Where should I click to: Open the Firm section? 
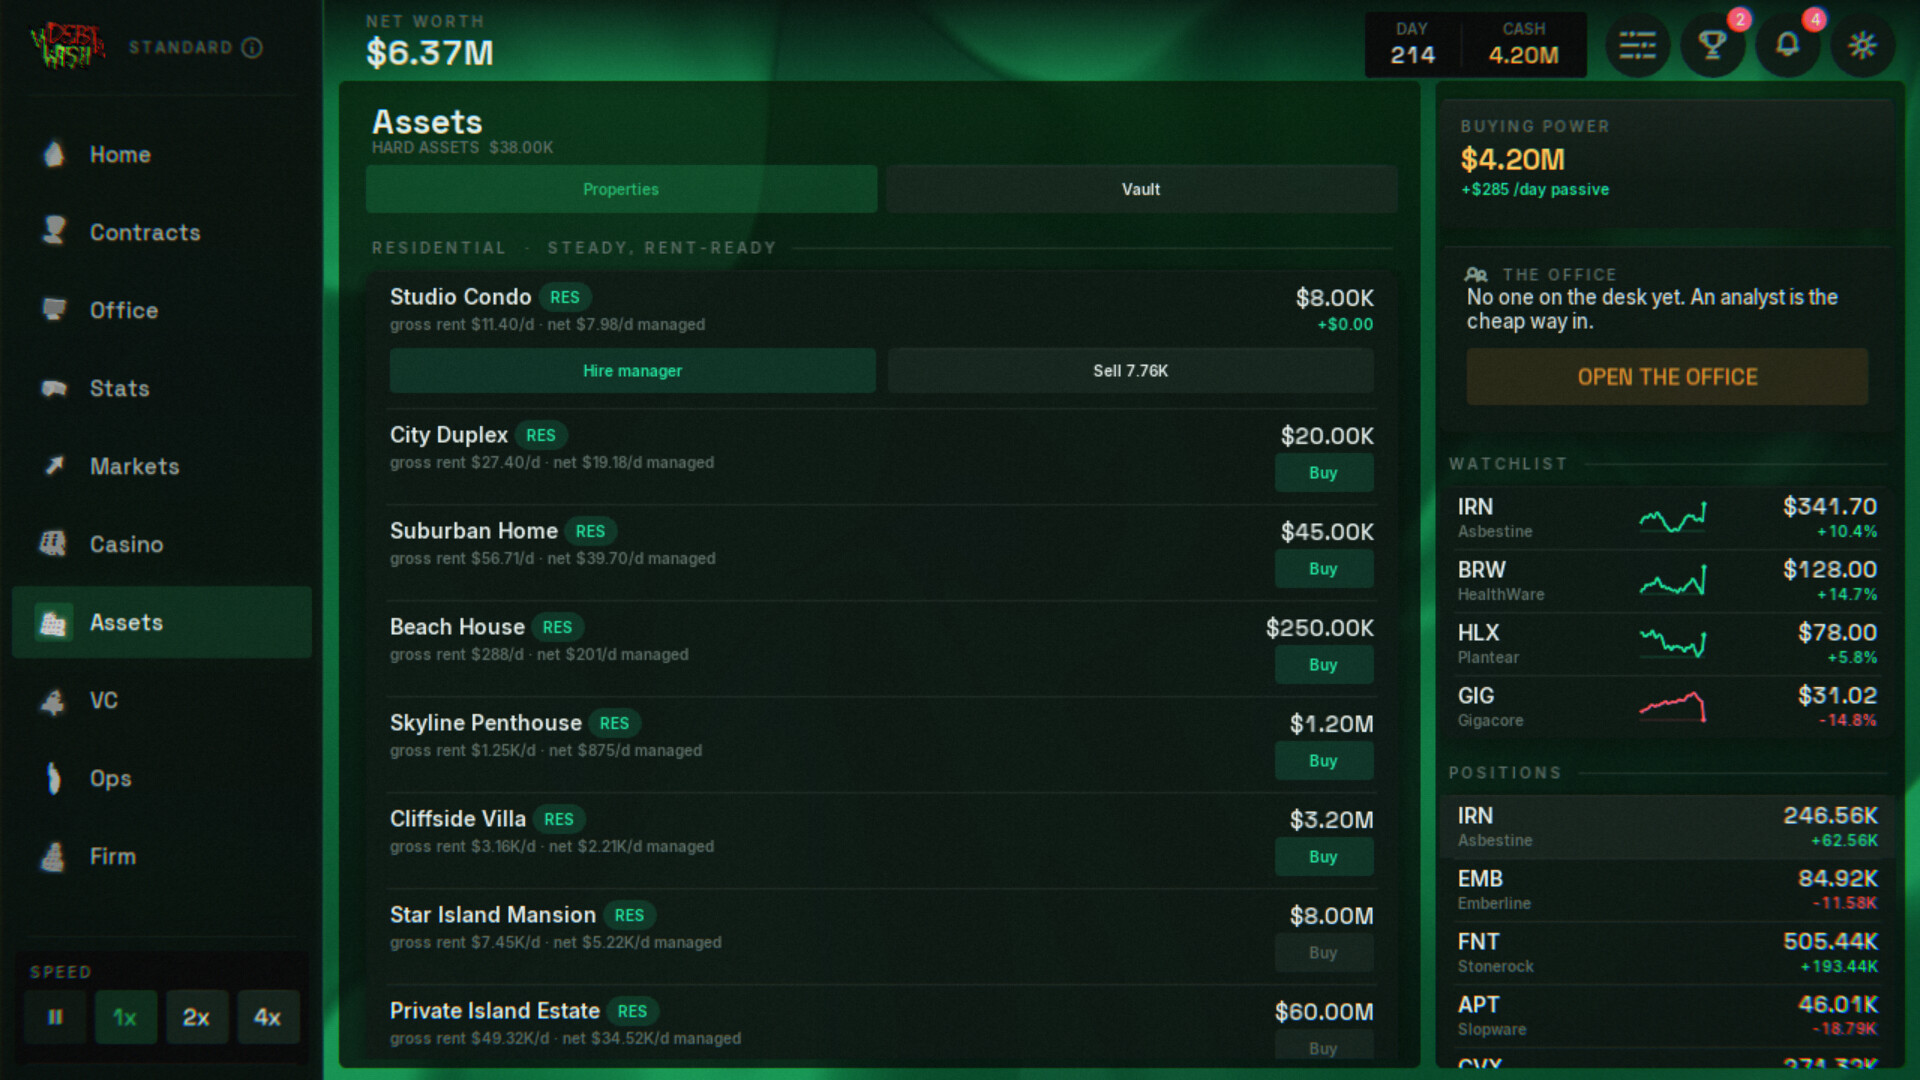pos(162,856)
